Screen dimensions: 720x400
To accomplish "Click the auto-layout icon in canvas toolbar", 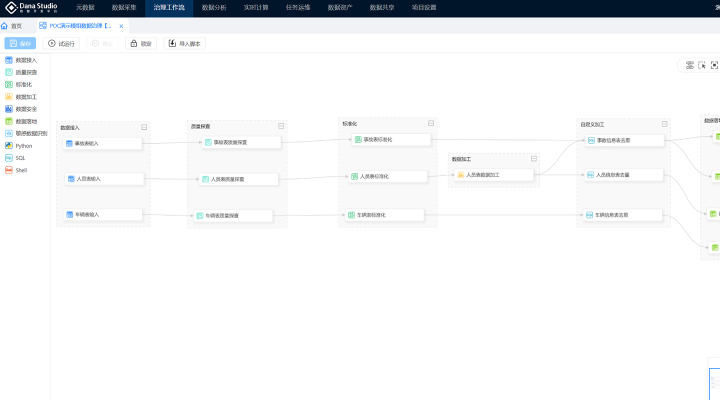I will click(689, 65).
